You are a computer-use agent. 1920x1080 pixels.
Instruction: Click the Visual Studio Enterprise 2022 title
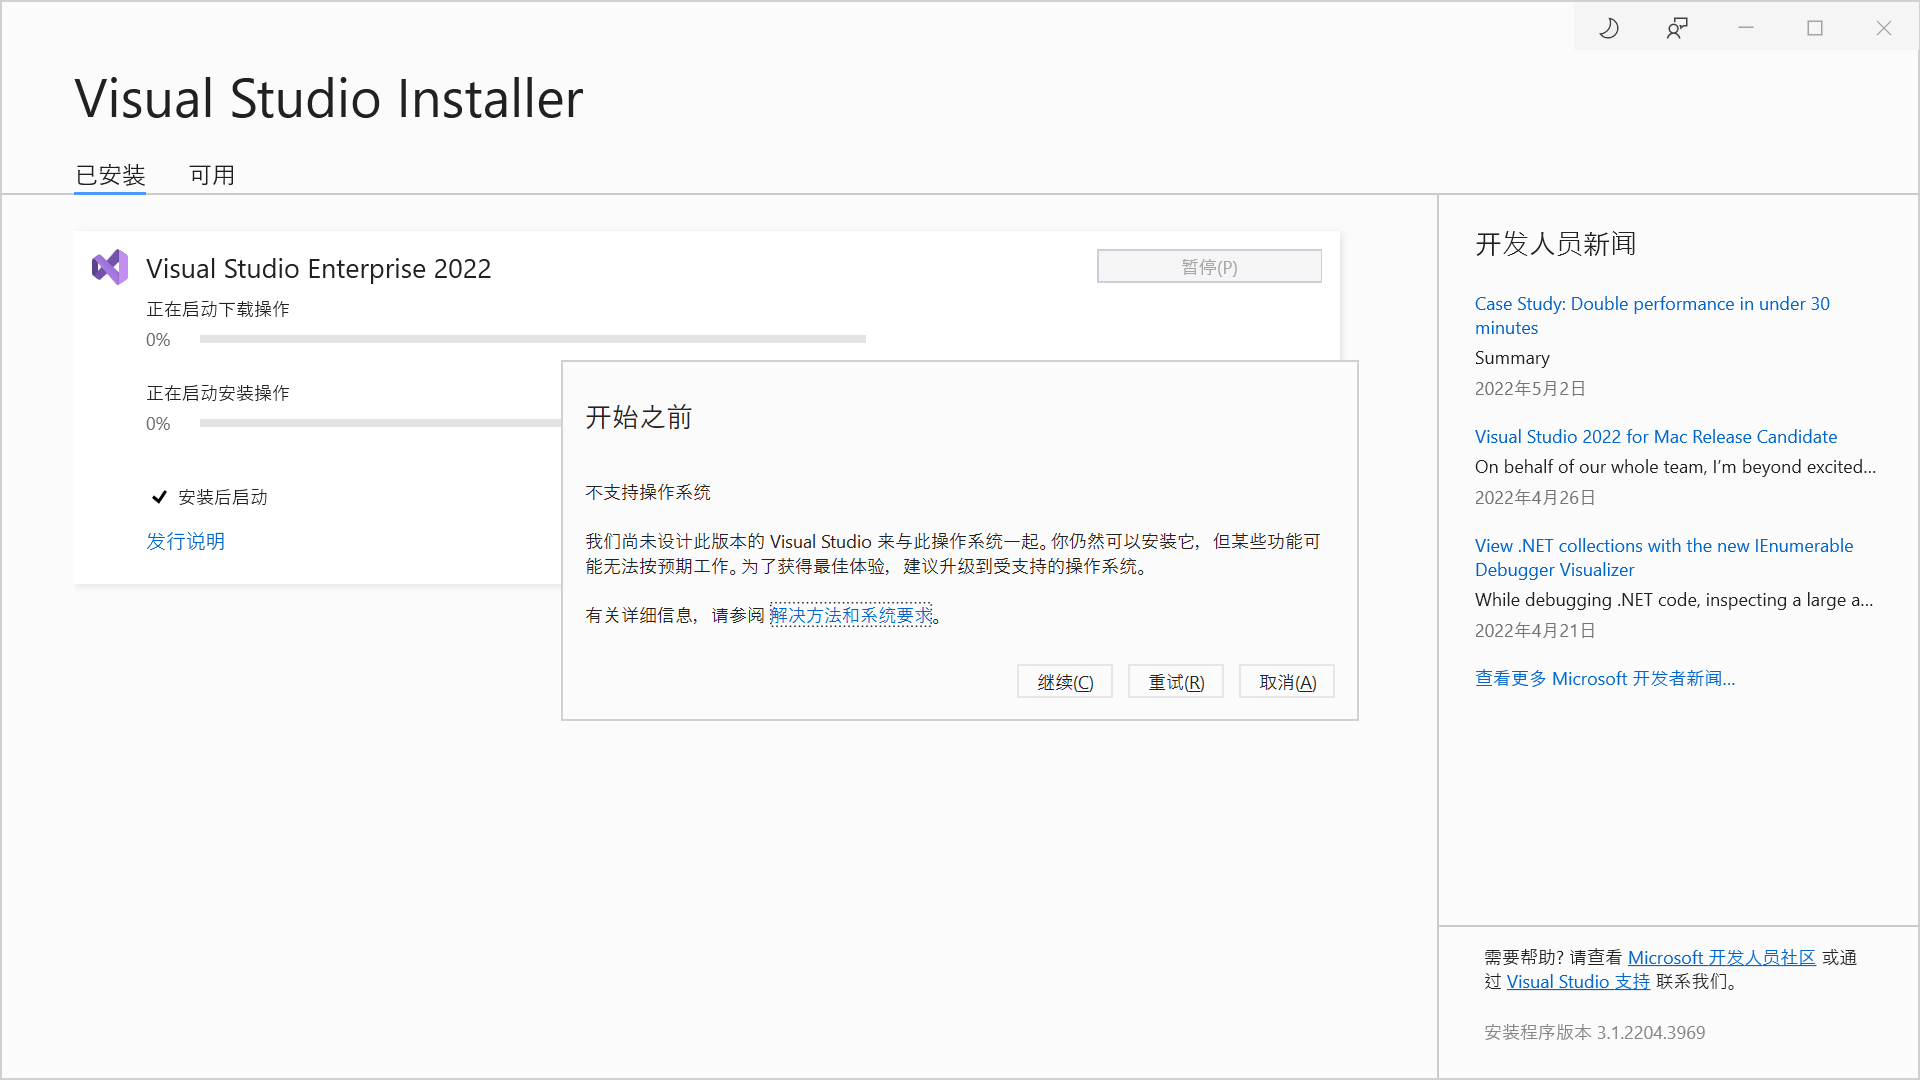(318, 268)
